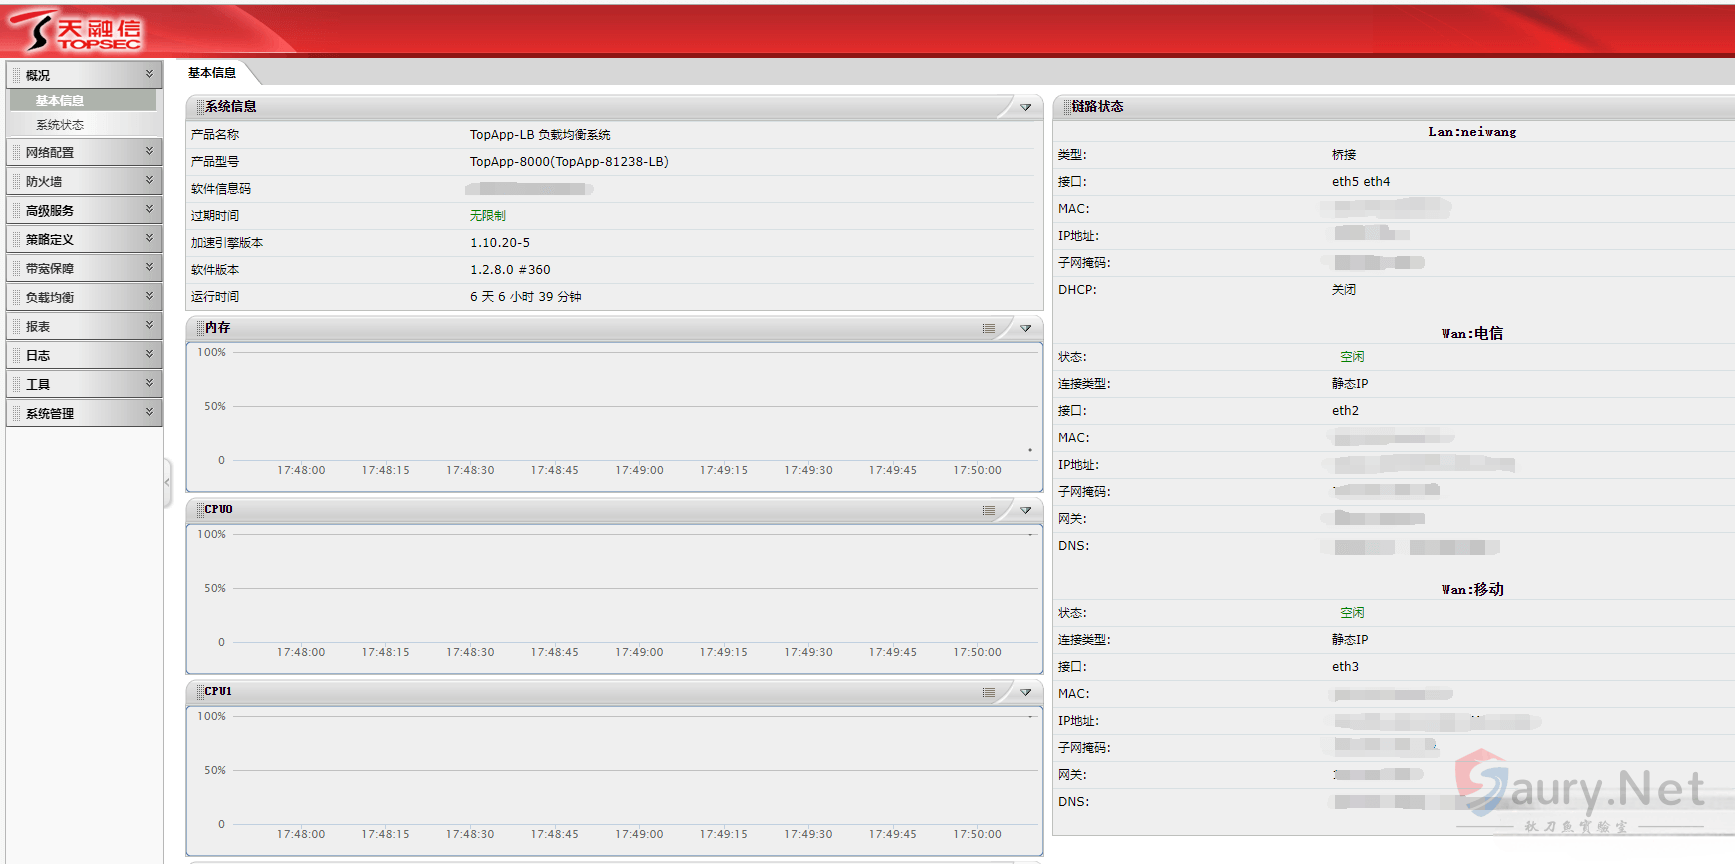
Task: Hide the left sidebar using splitter handle
Action: click(x=167, y=483)
